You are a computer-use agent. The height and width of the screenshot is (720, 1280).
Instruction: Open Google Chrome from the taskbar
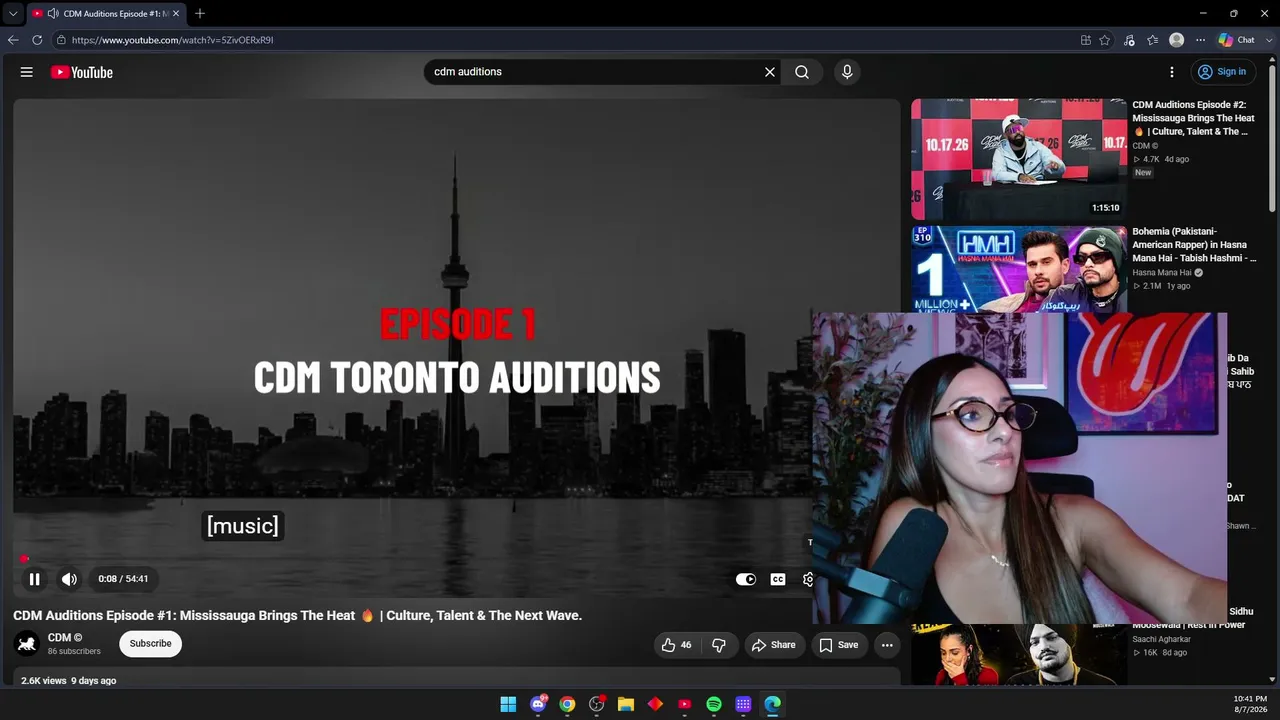(567, 704)
